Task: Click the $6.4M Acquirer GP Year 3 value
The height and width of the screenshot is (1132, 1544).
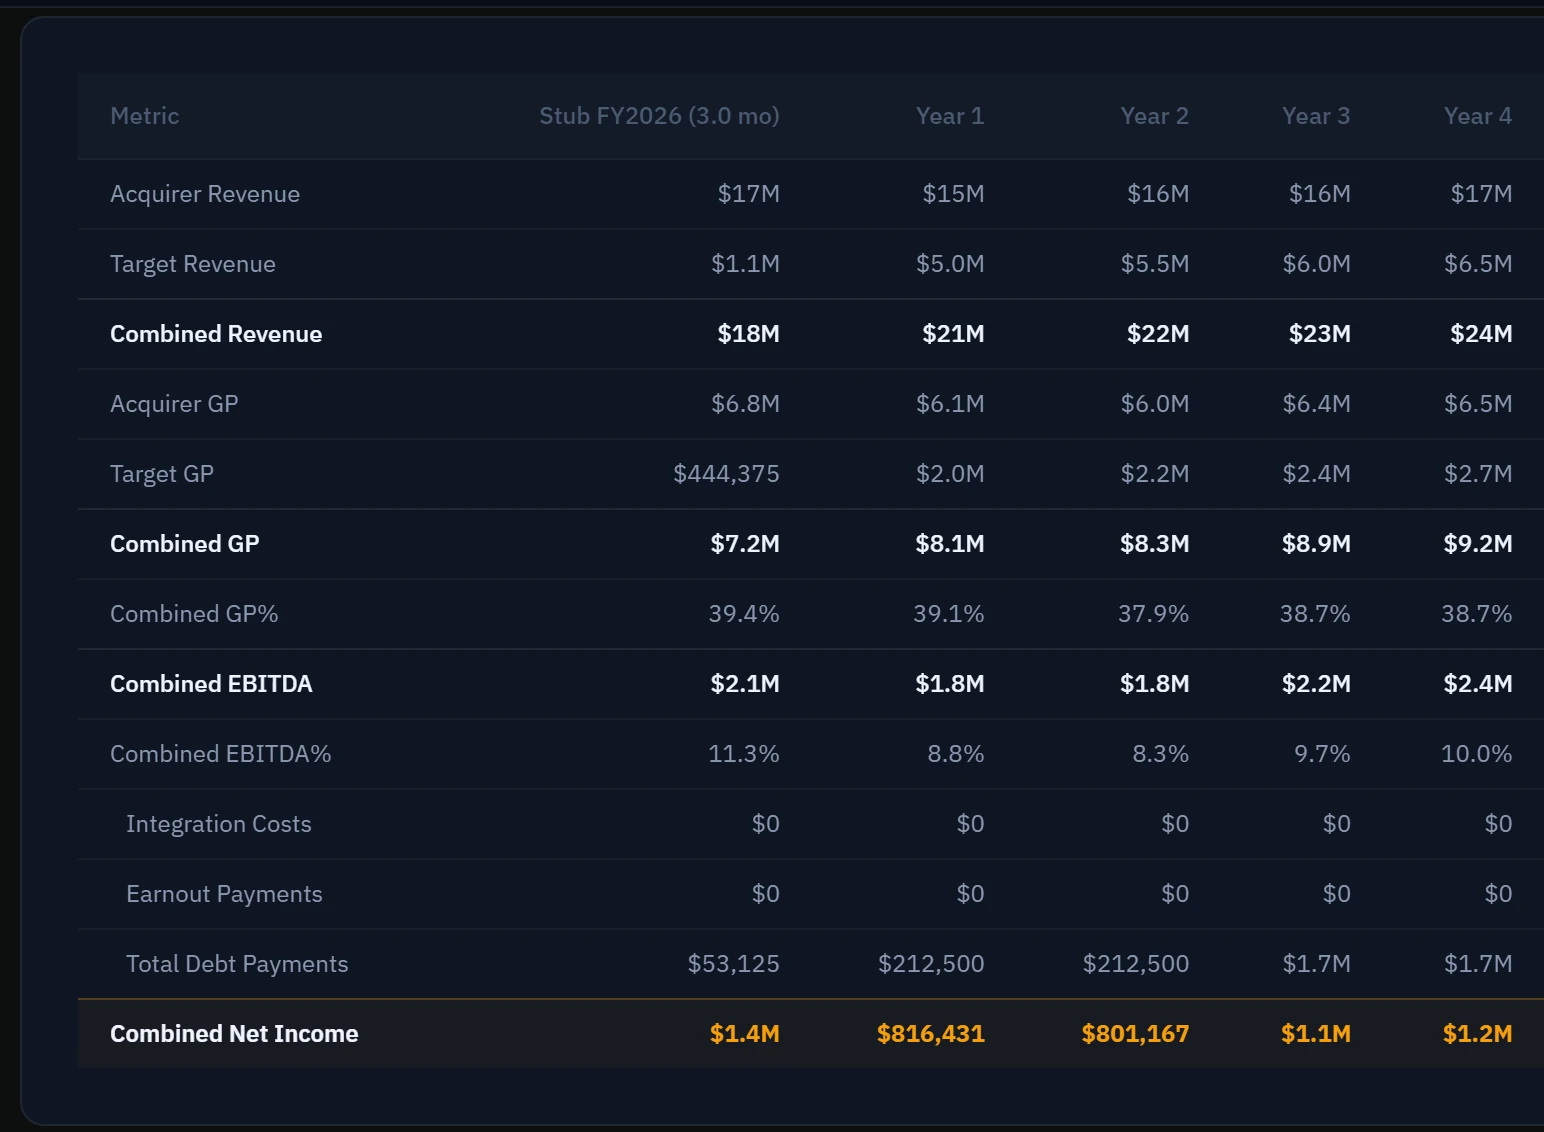Action: click(x=1317, y=404)
